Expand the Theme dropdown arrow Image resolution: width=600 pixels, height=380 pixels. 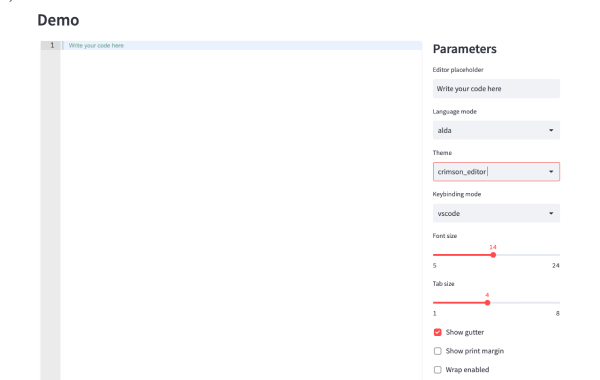(x=551, y=171)
